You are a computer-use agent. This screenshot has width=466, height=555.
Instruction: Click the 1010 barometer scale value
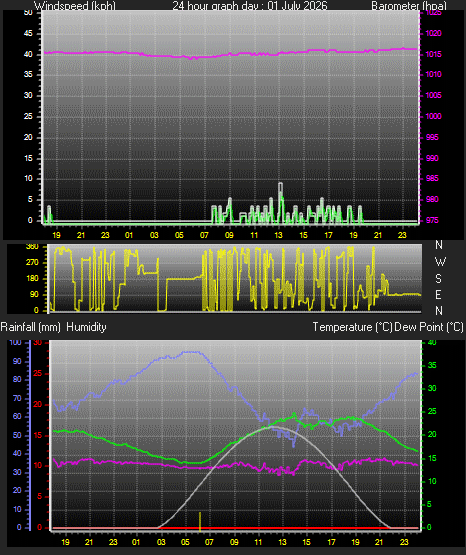pos(433,74)
